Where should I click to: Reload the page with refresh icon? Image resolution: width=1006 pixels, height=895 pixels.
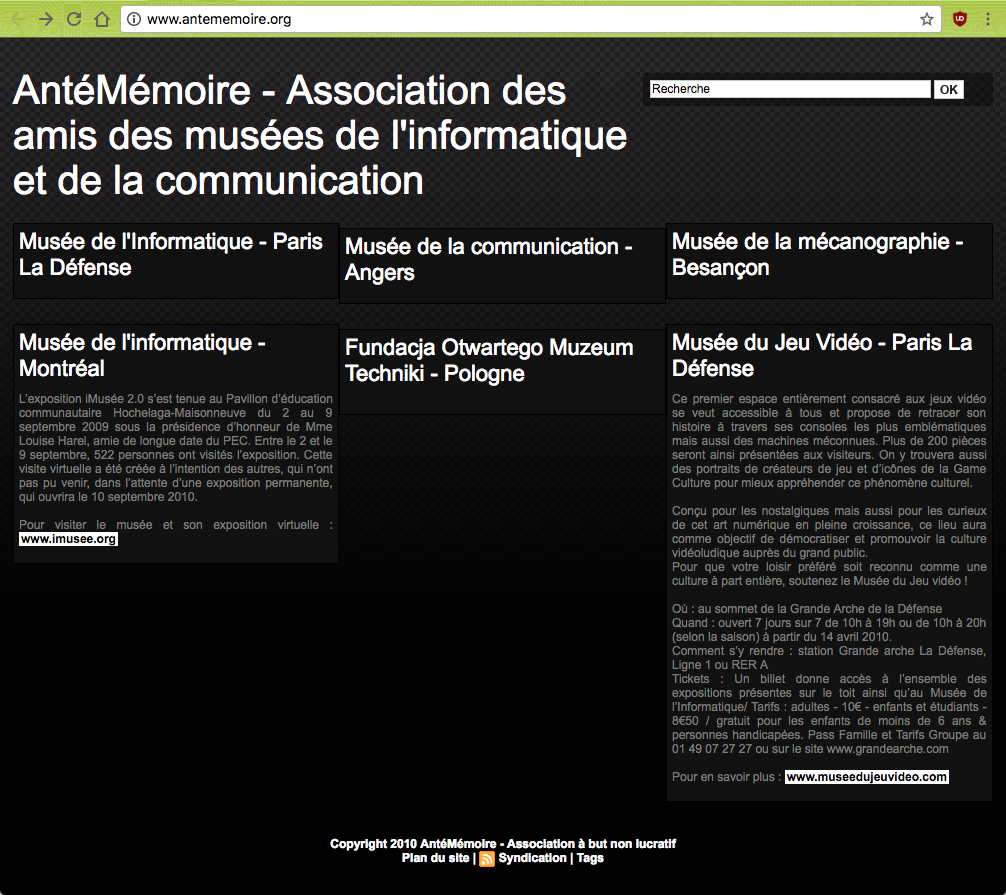point(74,19)
